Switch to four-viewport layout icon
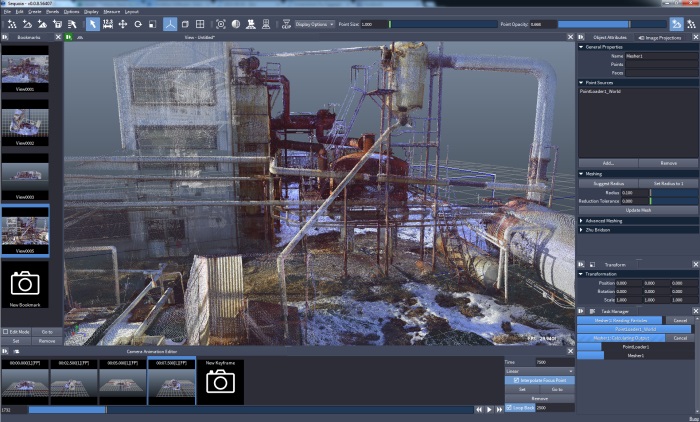700x422 pixels. 200,24
